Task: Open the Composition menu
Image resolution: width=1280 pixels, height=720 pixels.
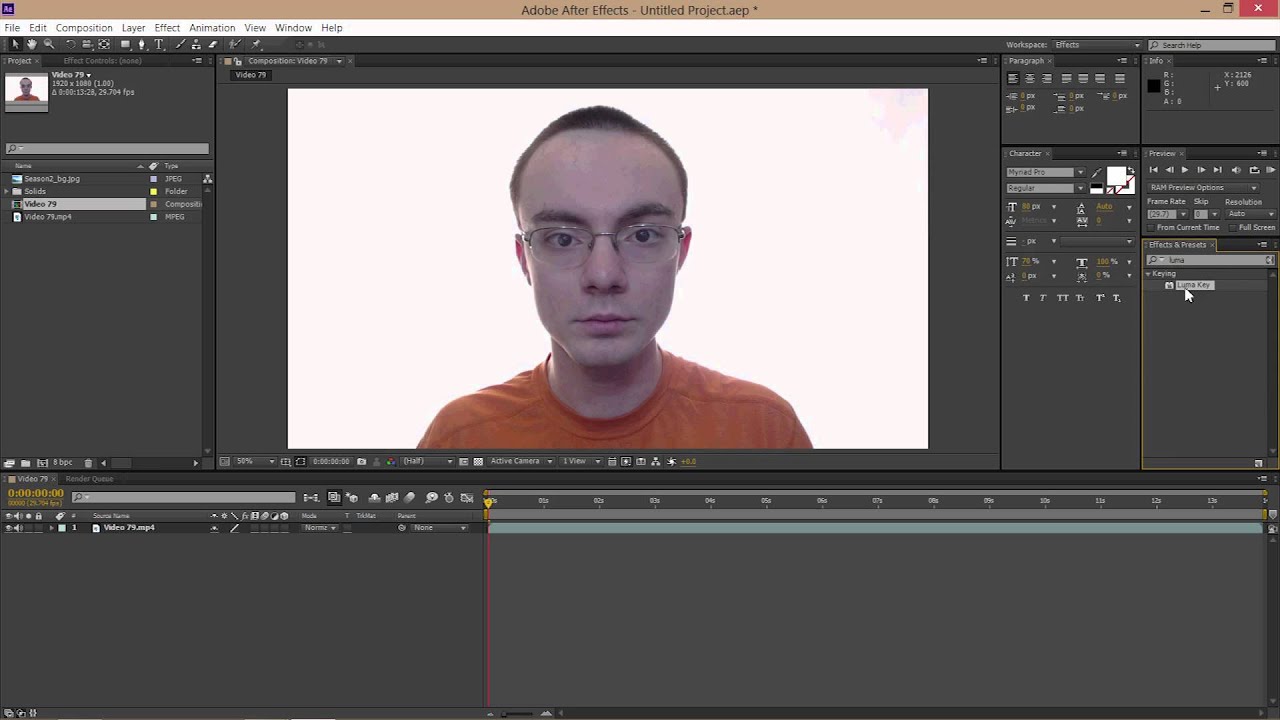Action: (84, 27)
